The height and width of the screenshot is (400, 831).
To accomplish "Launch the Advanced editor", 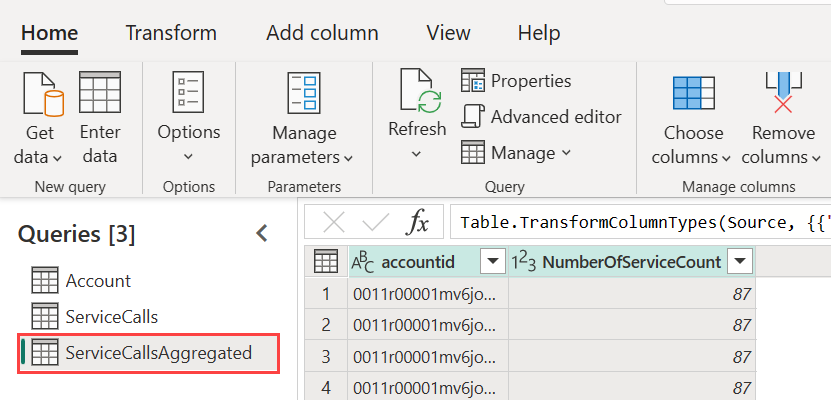I will click(x=541, y=117).
